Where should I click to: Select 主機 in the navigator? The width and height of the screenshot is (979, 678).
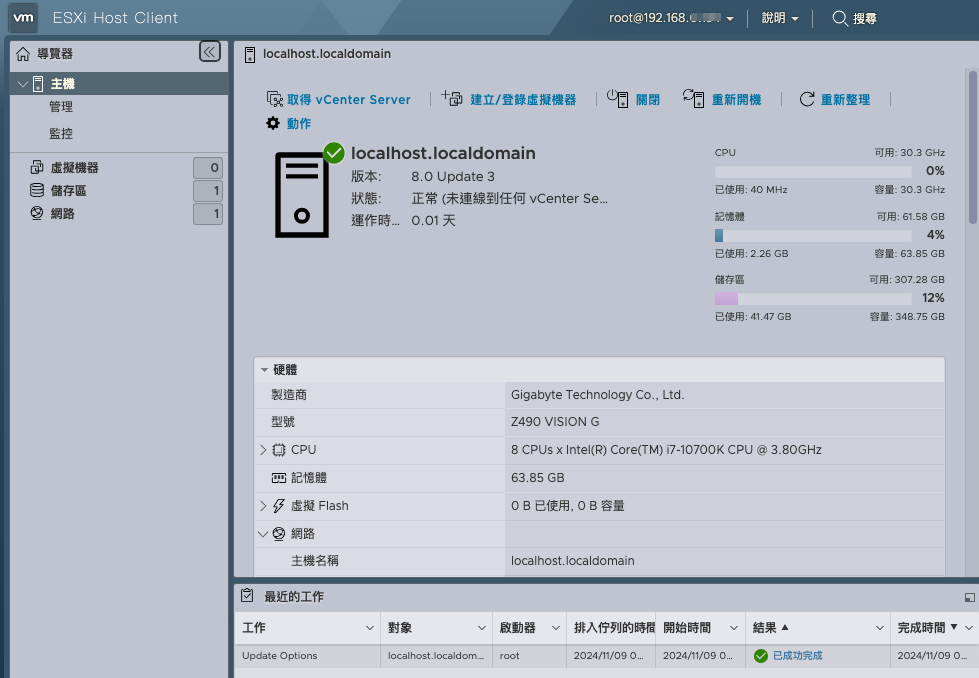click(x=62, y=84)
